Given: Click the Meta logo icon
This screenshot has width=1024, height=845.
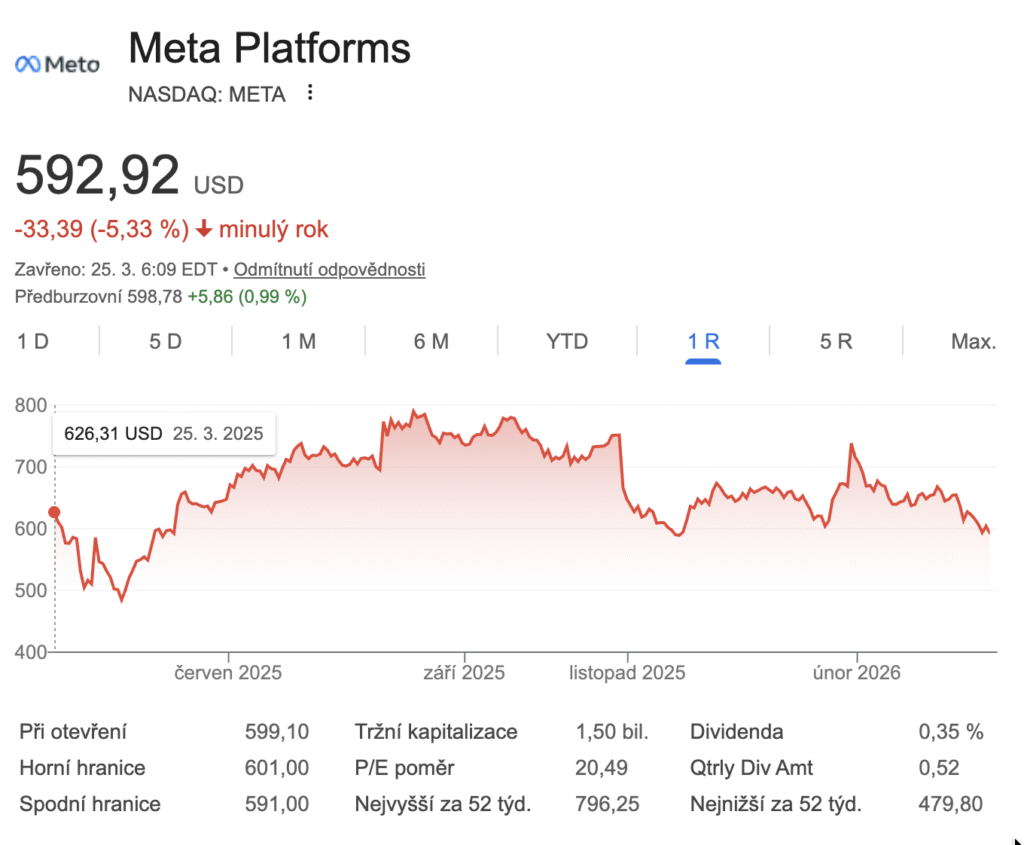Looking at the screenshot, I should (x=57, y=64).
